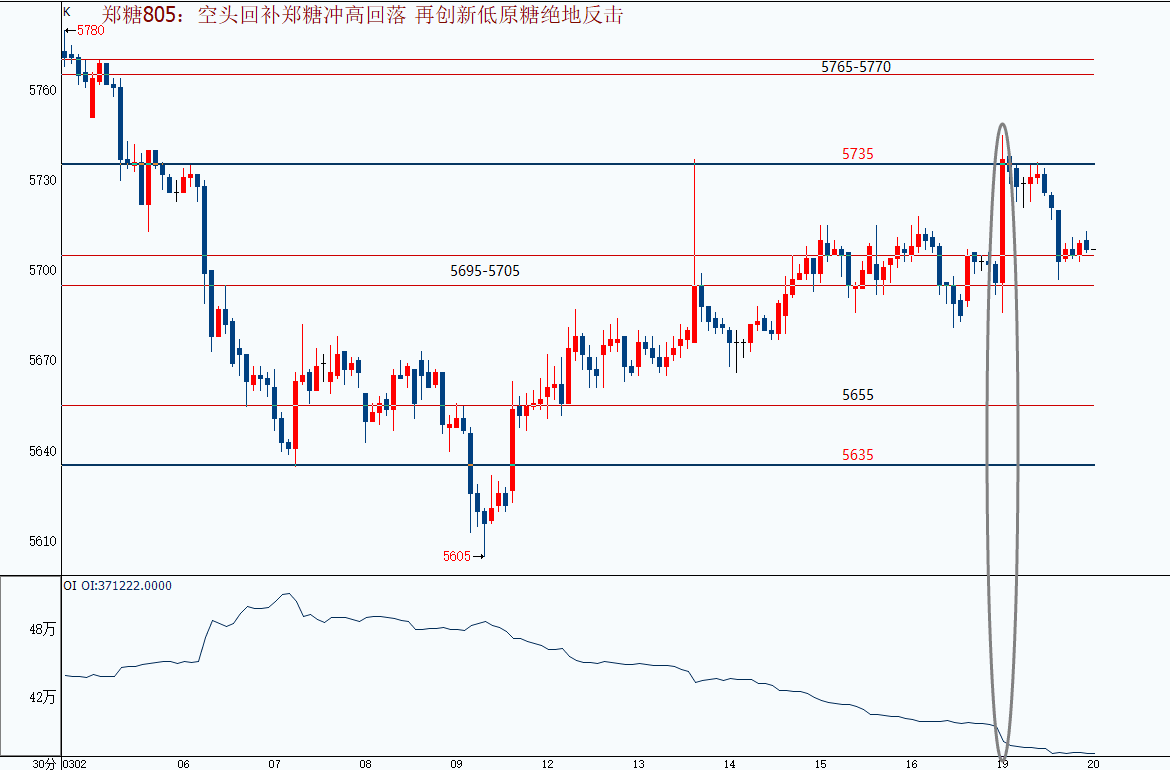This screenshot has height=770, width=1170.
Task: Select date 09 on the time axis
Action: click(457, 763)
